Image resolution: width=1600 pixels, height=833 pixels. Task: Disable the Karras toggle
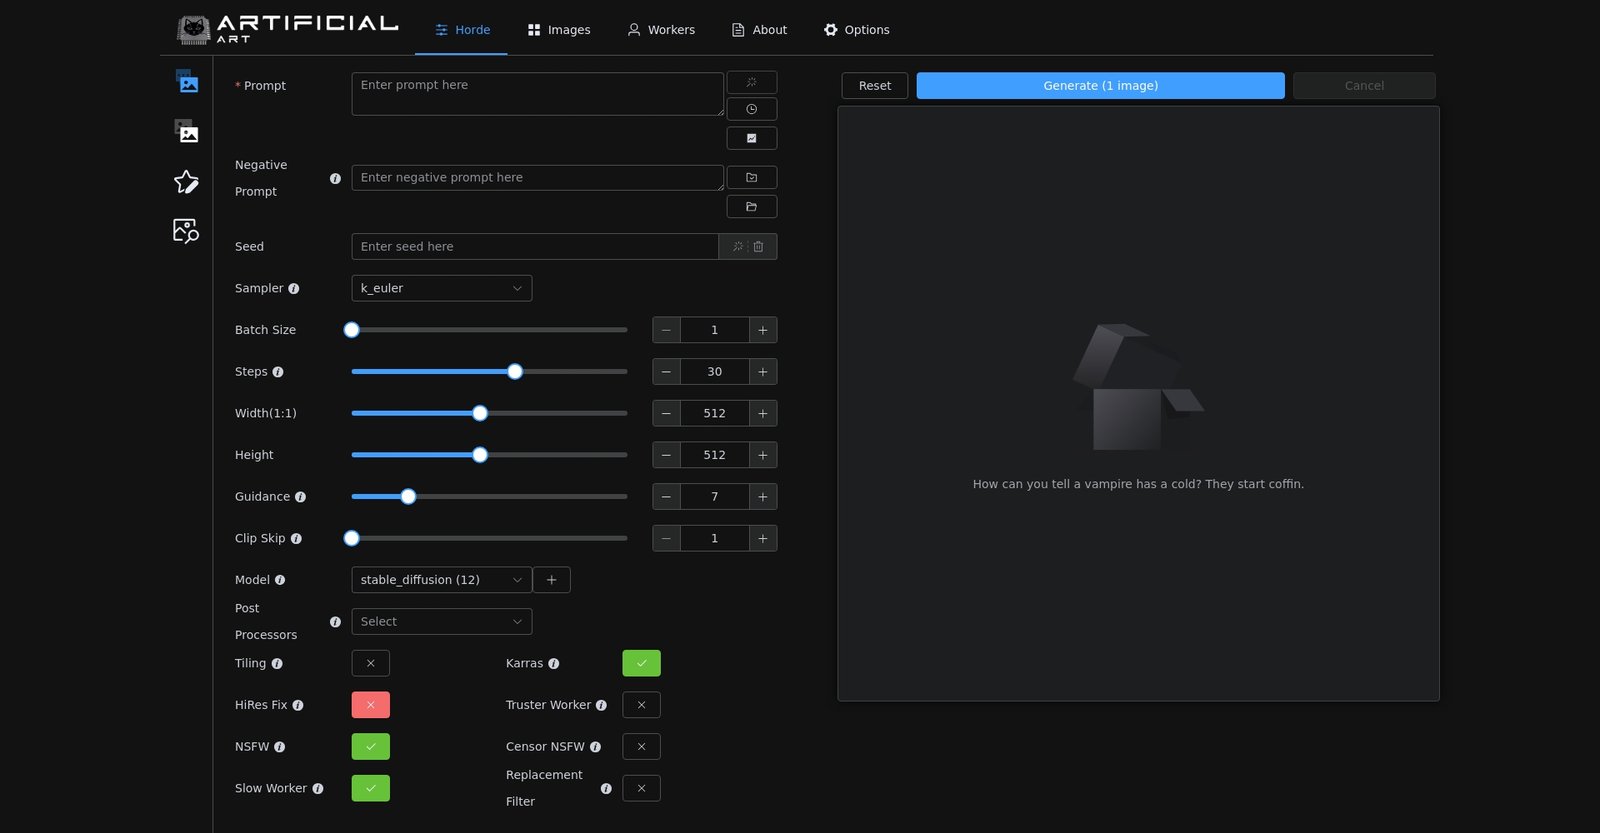click(641, 663)
